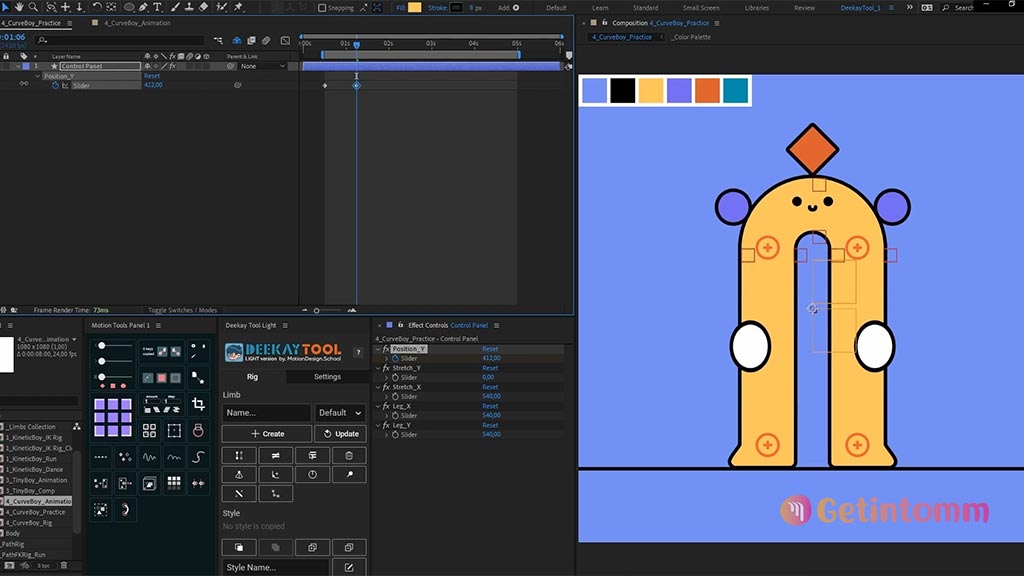Switch to the Small Screen workspace
1024x576 pixels.
[x=701, y=8]
